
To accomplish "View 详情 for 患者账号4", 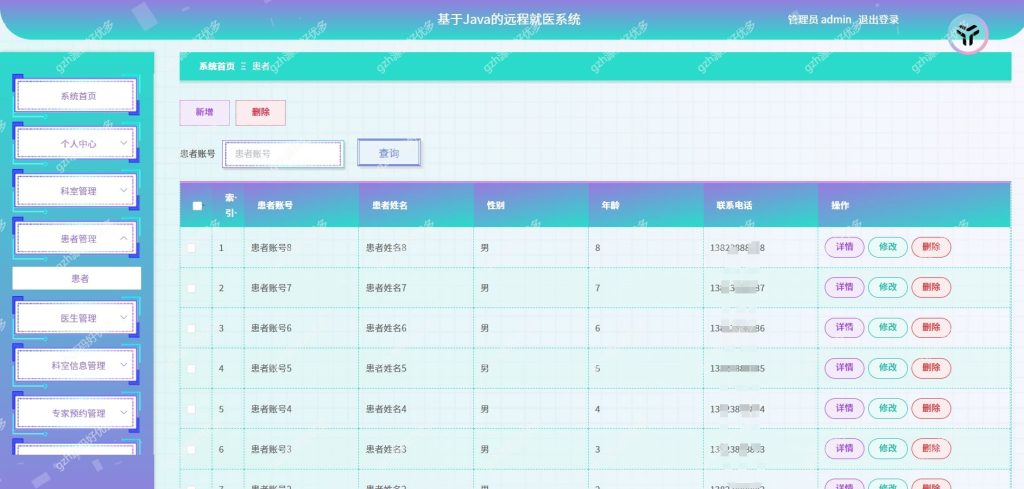I will point(844,409).
